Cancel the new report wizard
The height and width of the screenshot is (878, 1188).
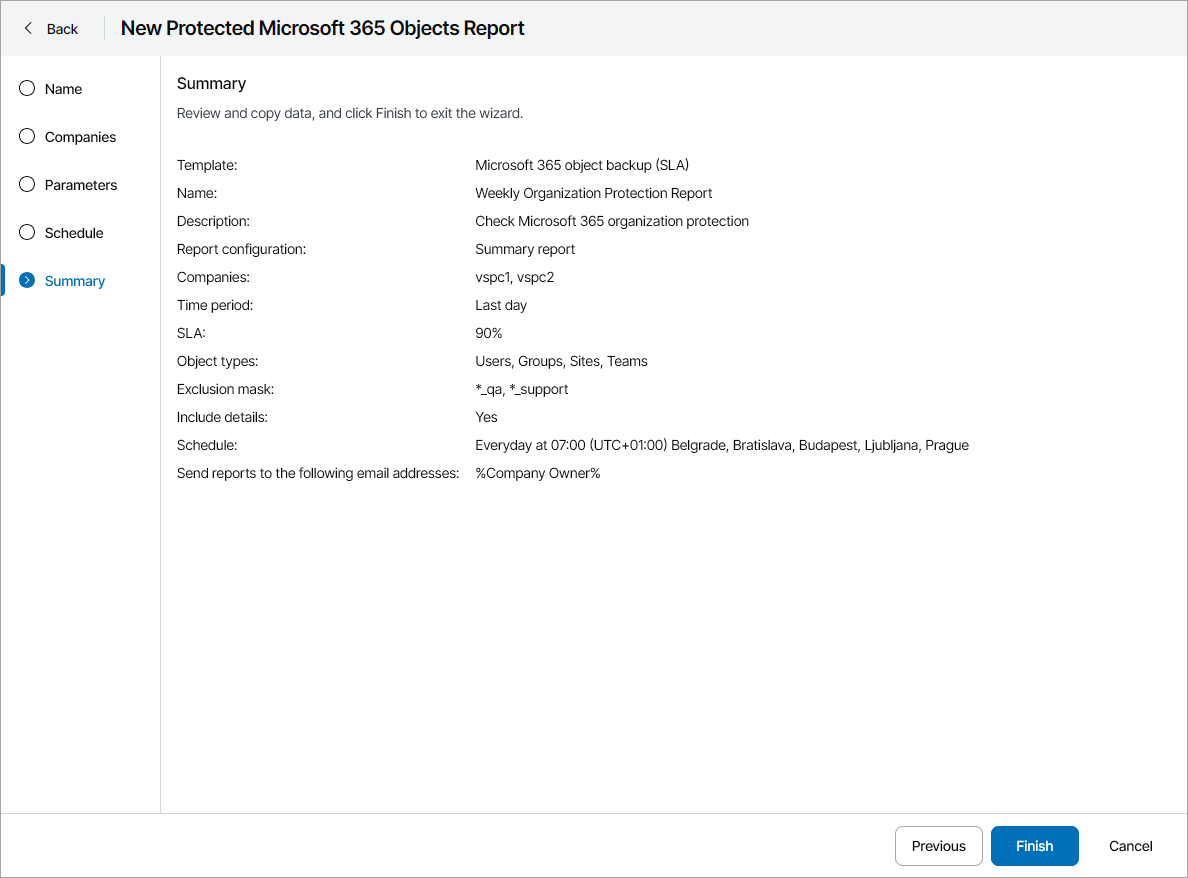click(1130, 846)
